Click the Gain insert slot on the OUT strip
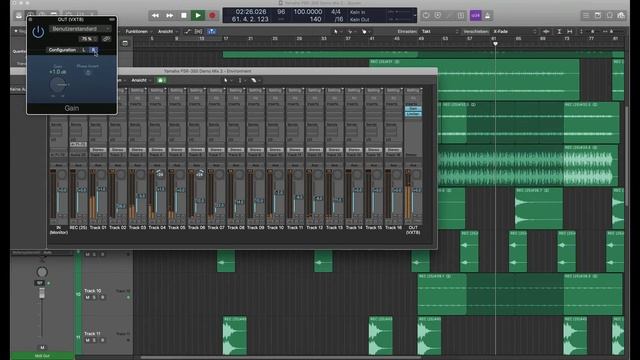Image resolution: width=640 pixels, height=360 pixels. coord(413,109)
